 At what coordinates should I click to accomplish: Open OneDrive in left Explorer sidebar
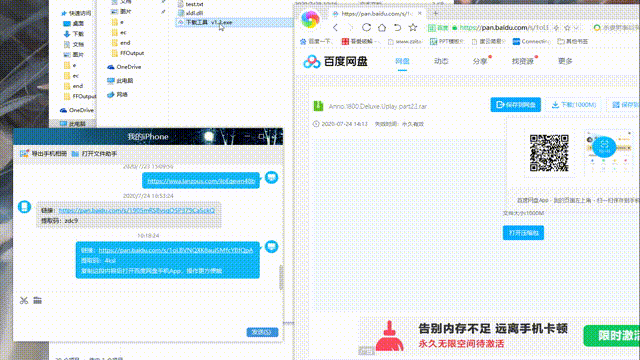point(77,110)
